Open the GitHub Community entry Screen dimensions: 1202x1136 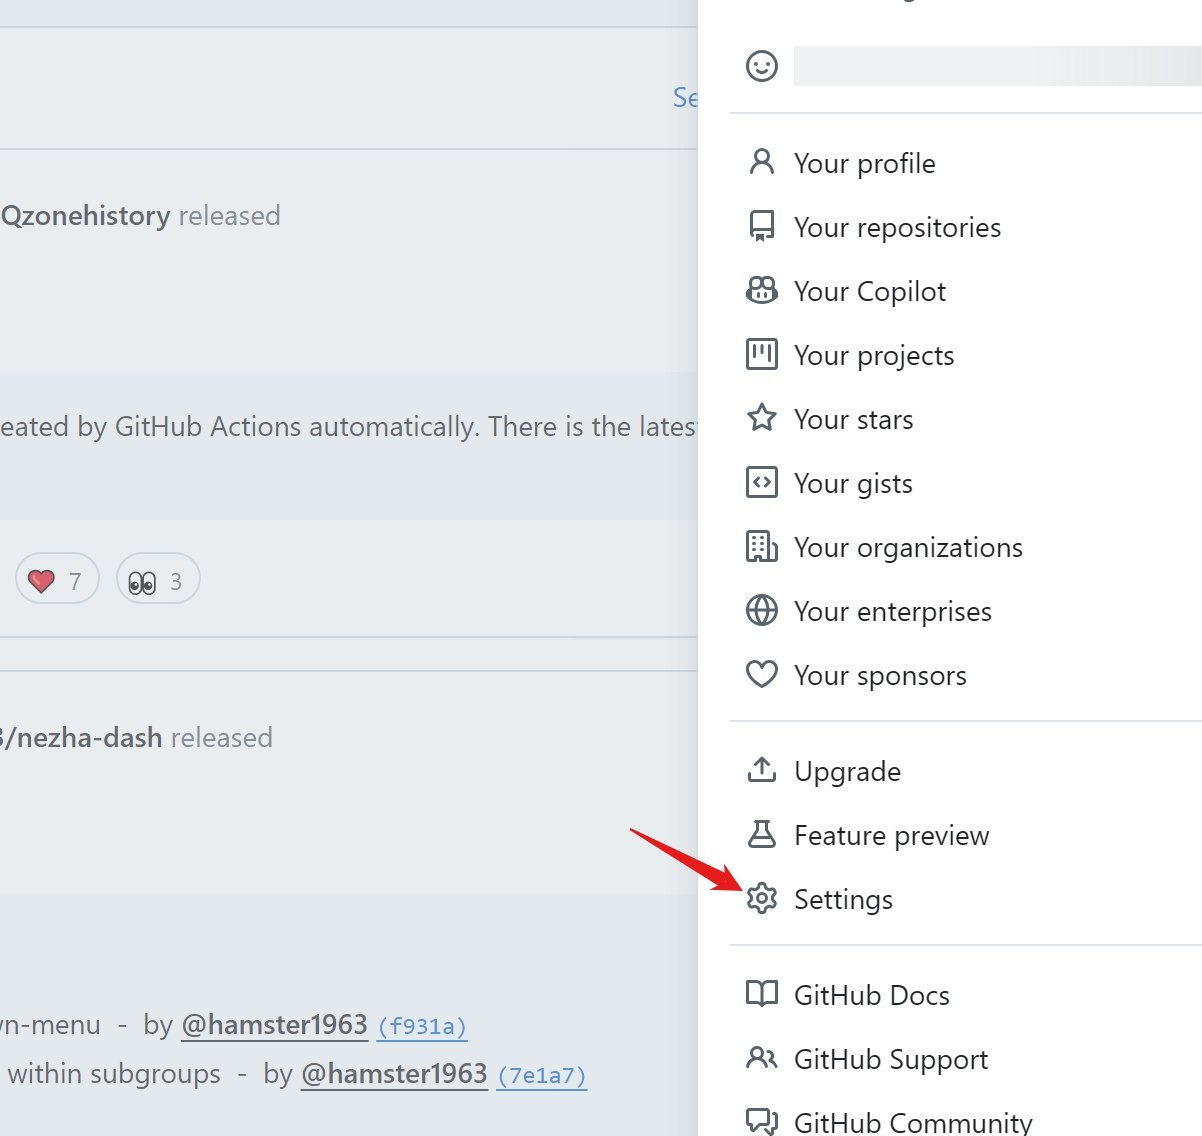(912, 1123)
